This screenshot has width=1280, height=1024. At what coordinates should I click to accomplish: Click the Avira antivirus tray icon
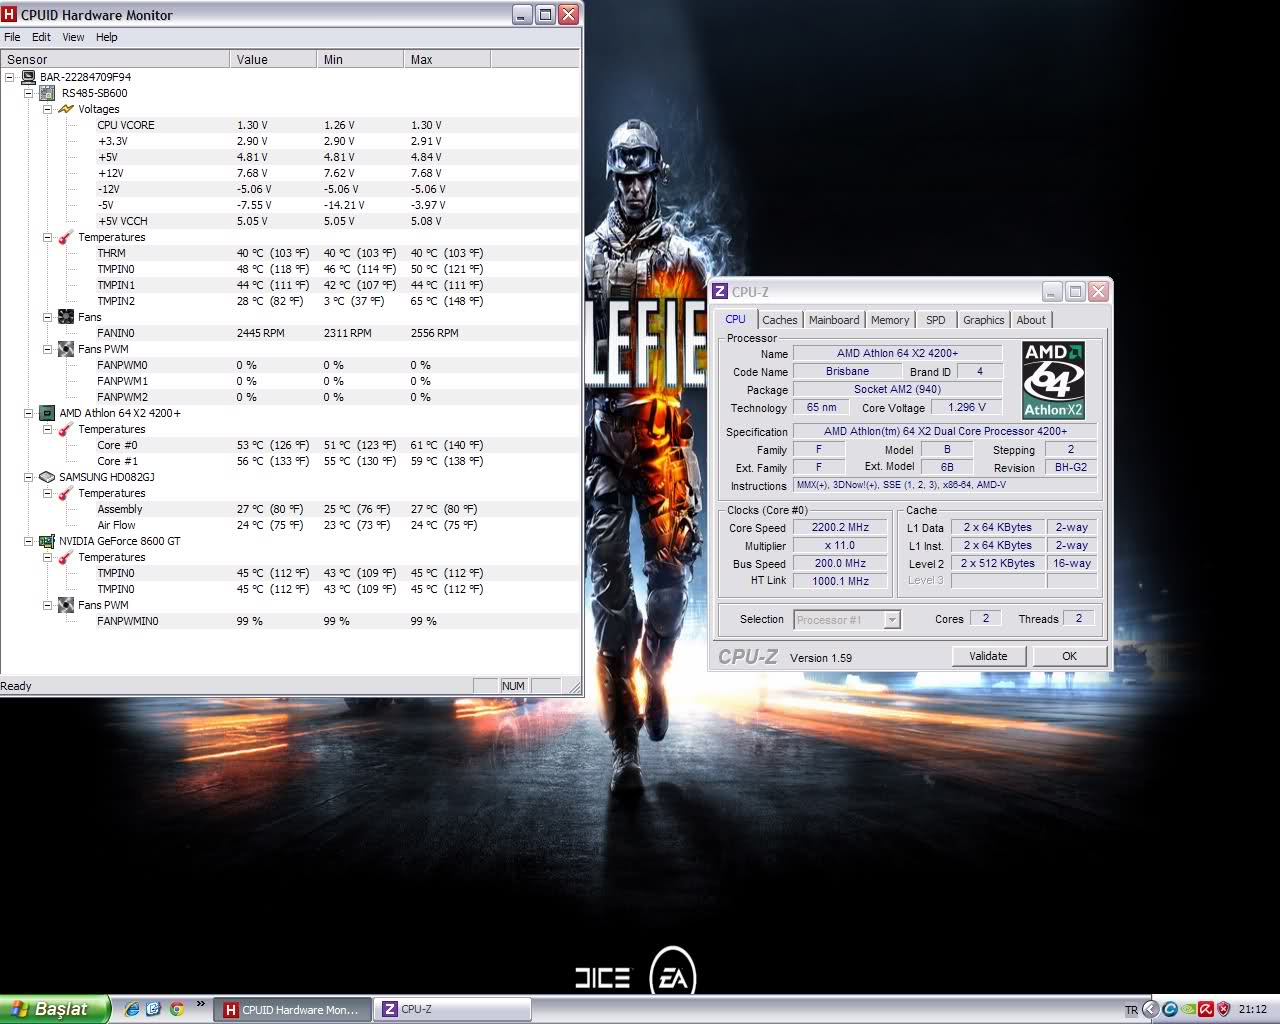click(x=1205, y=1009)
